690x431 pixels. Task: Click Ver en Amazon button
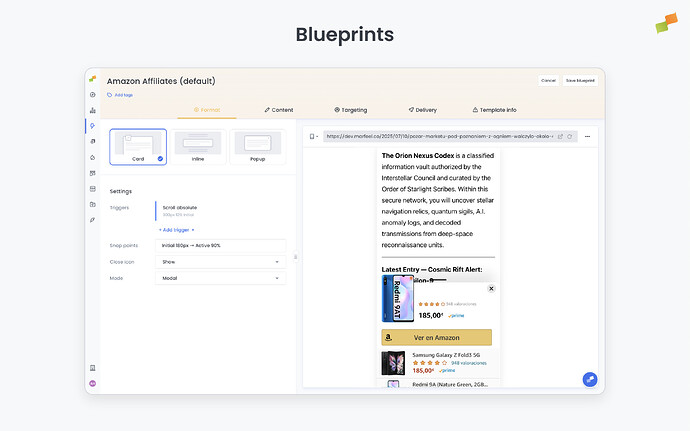(437, 338)
